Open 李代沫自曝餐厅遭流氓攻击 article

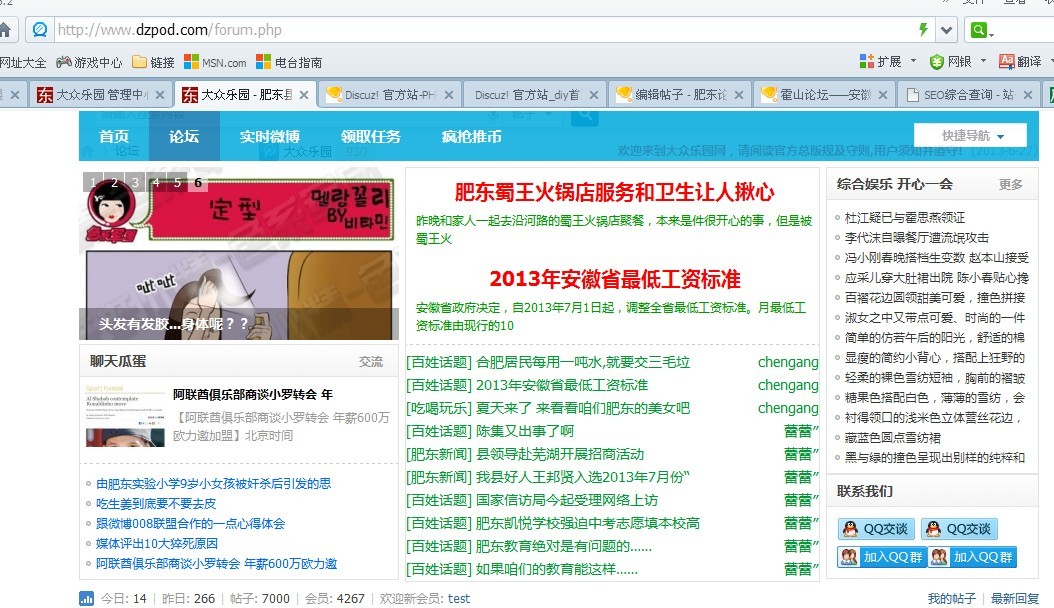[917, 237]
